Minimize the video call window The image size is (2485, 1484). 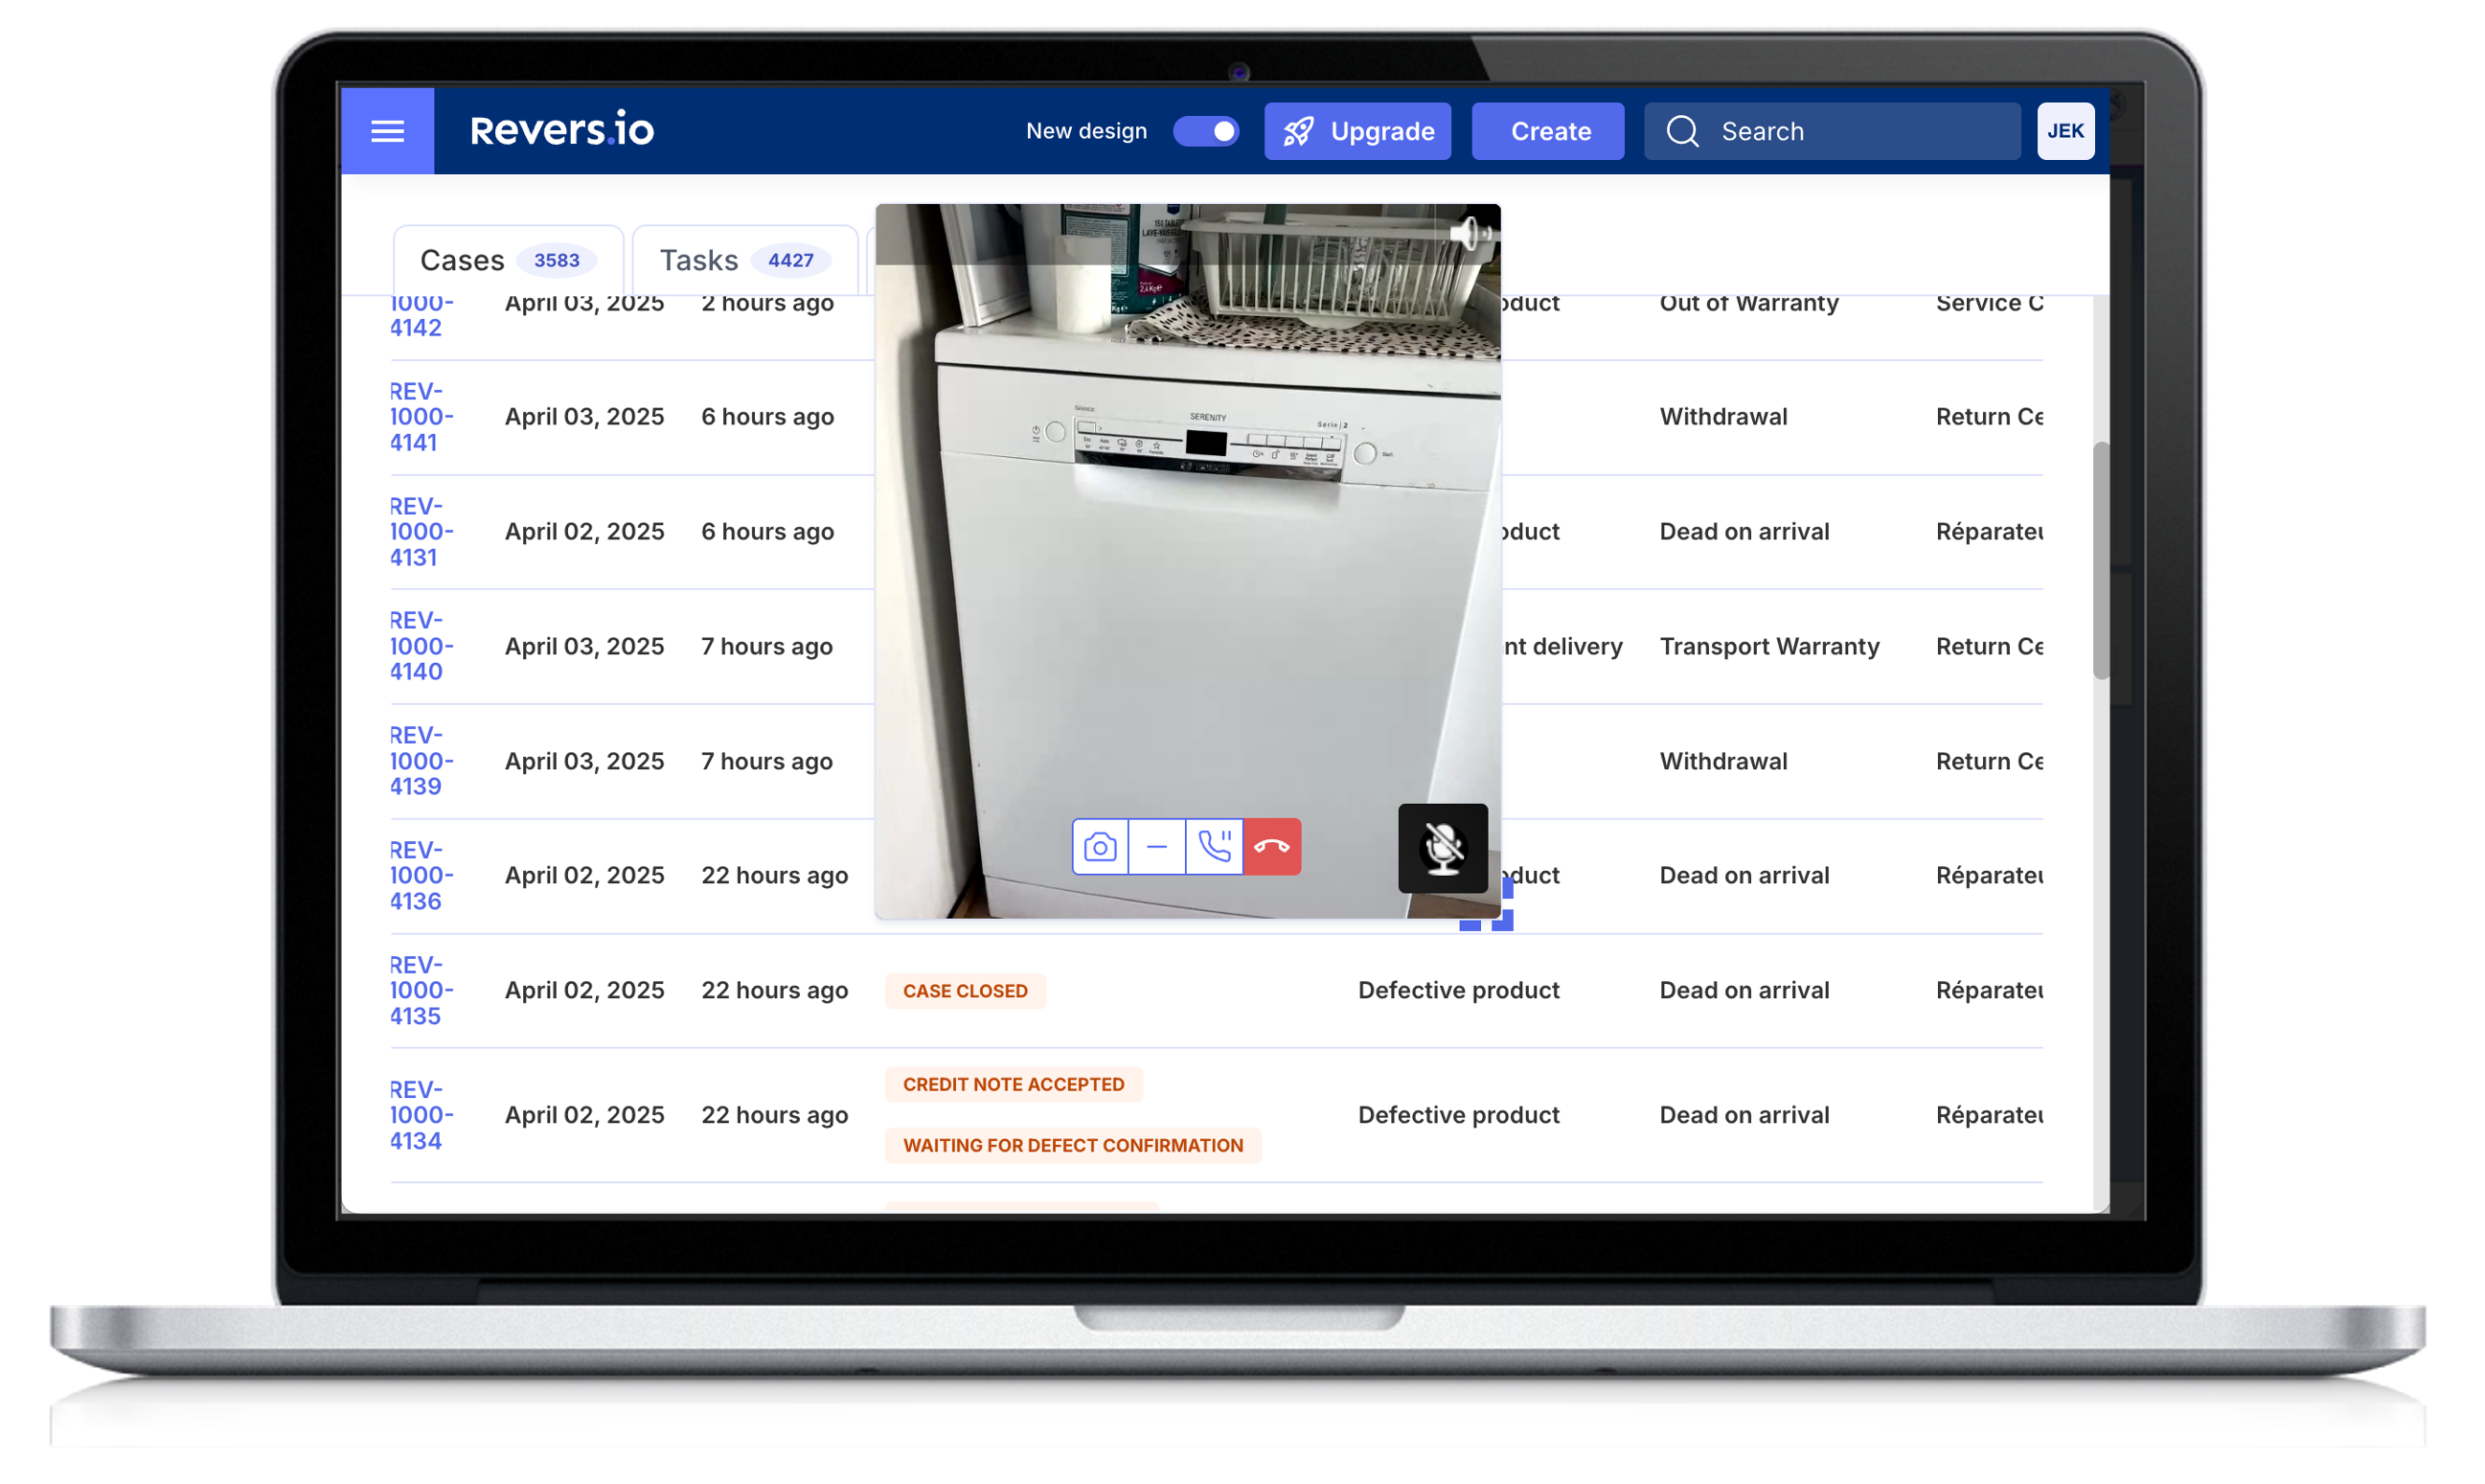(1157, 847)
